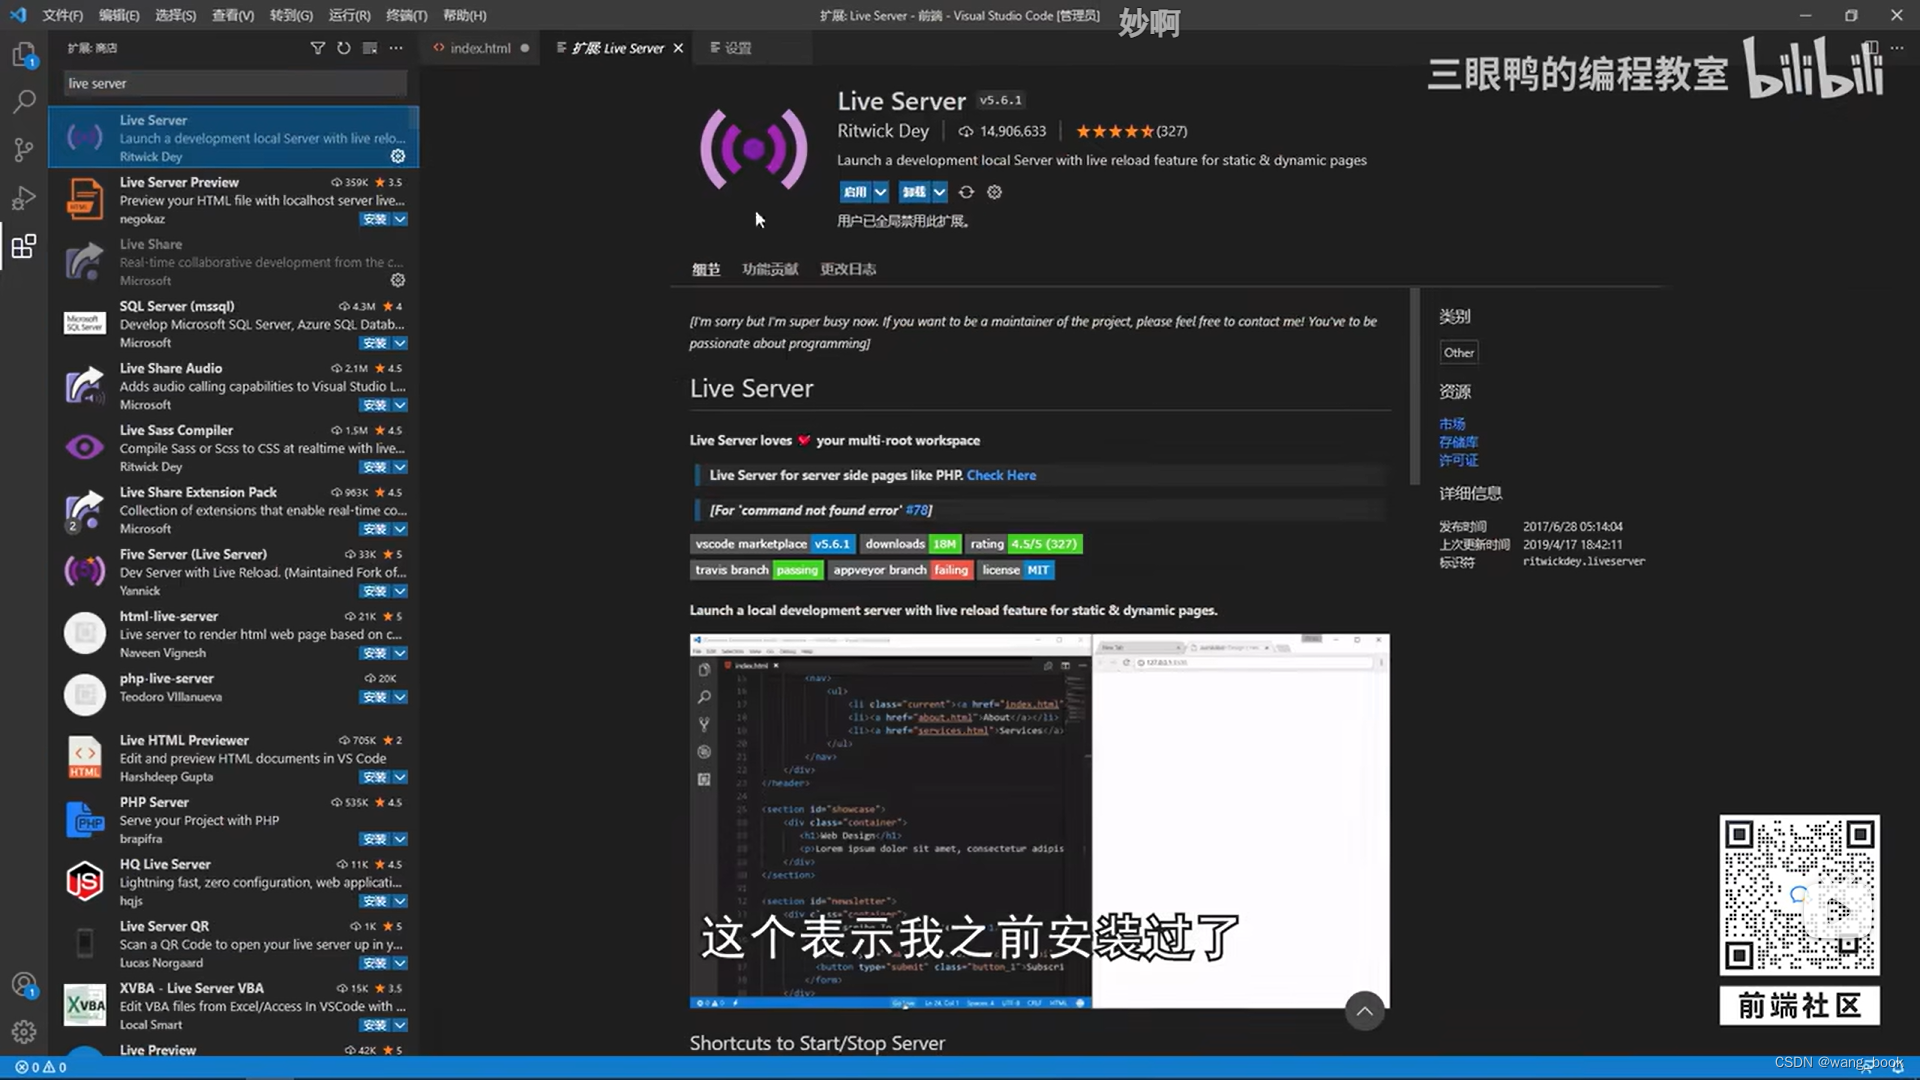Image resolution: width=1920 pixels, height=1080 pixels.
Task: Open the Changelog tab of the extension
Action: click(x=848, y=269)
